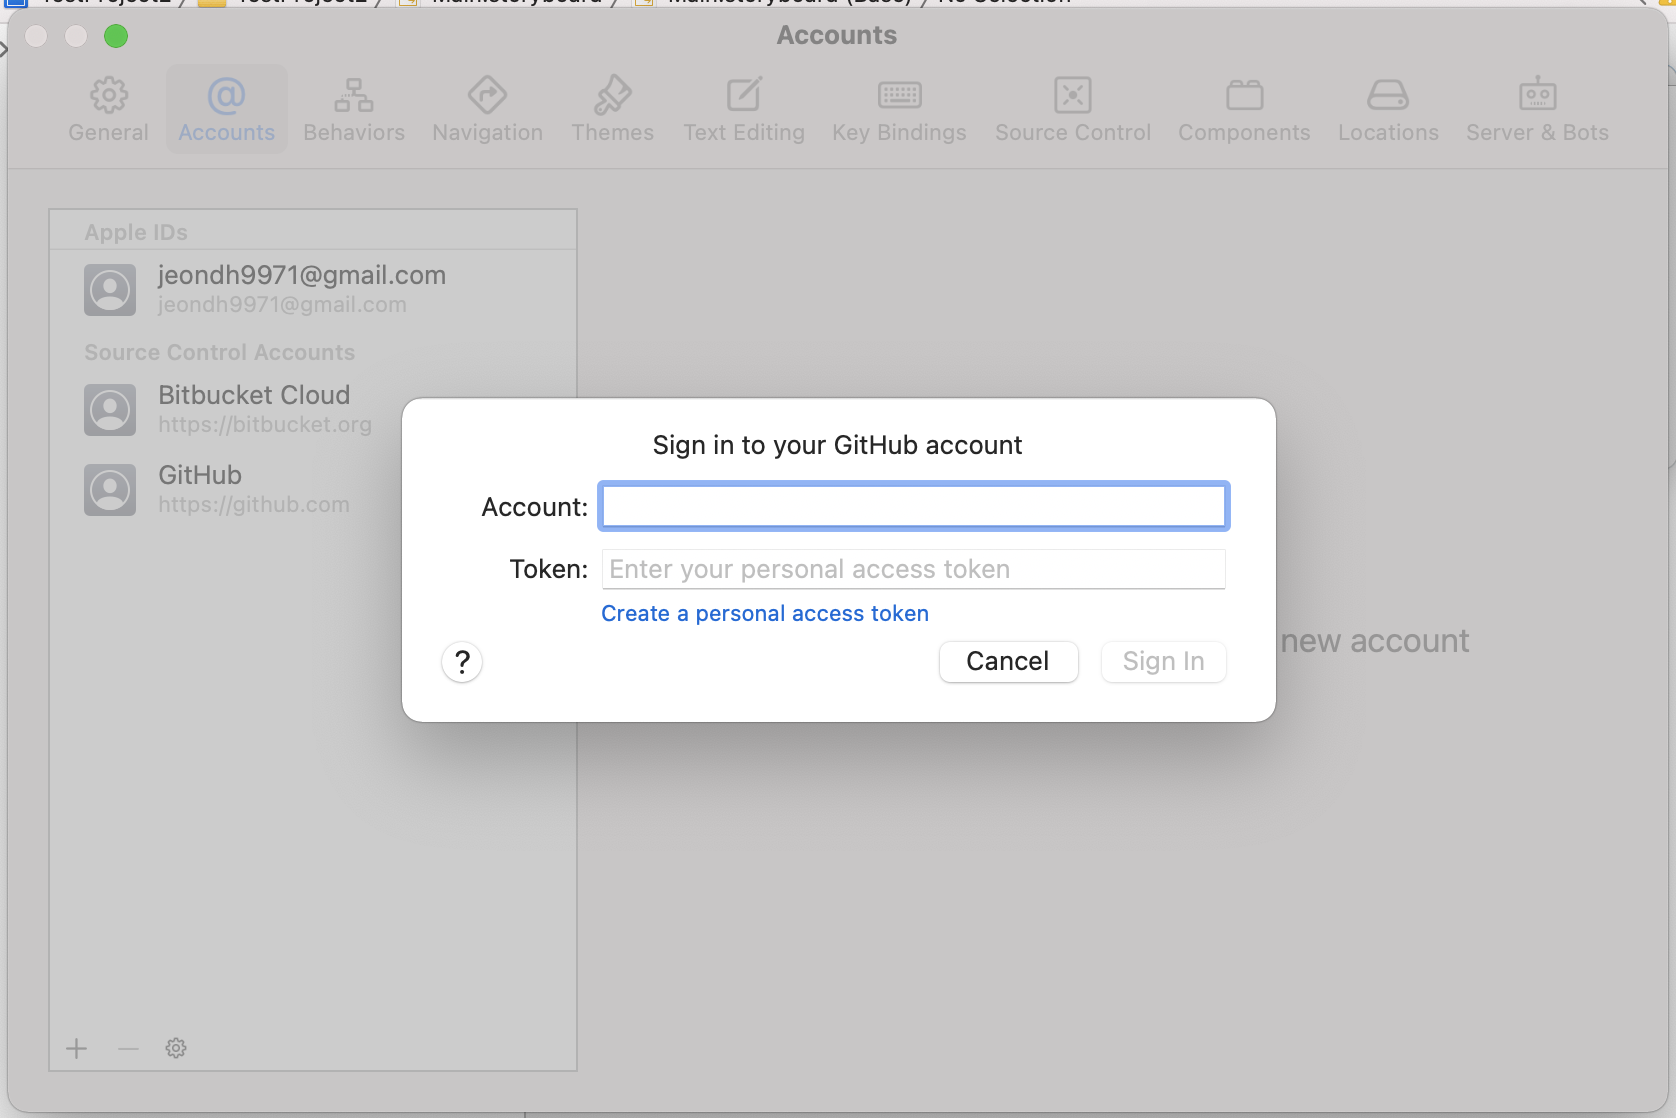Open help with the question mark button
The width and height of the screenshot is (1676, 1118).
462,662
